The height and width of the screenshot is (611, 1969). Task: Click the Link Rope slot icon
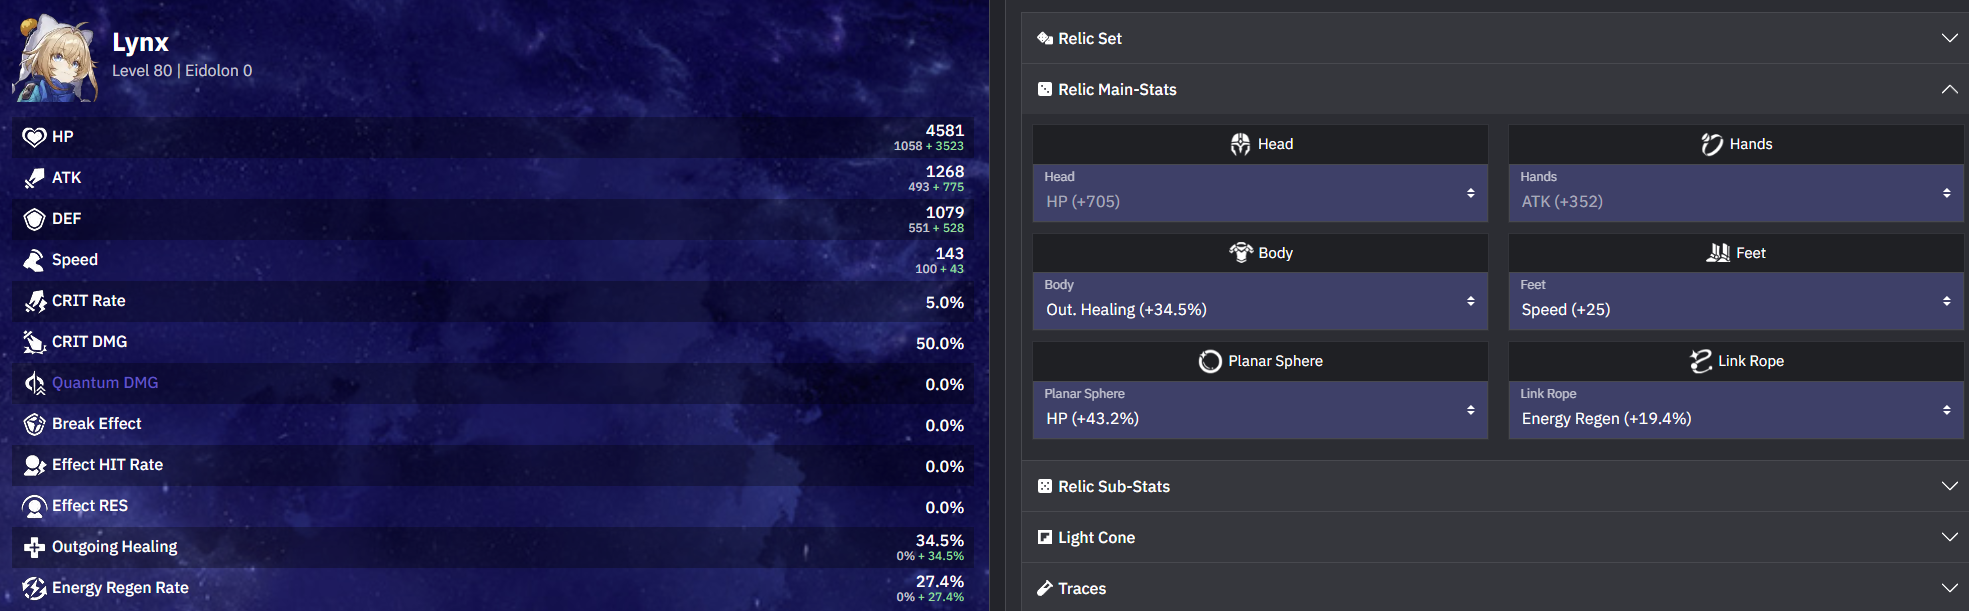coord(1700,360)
